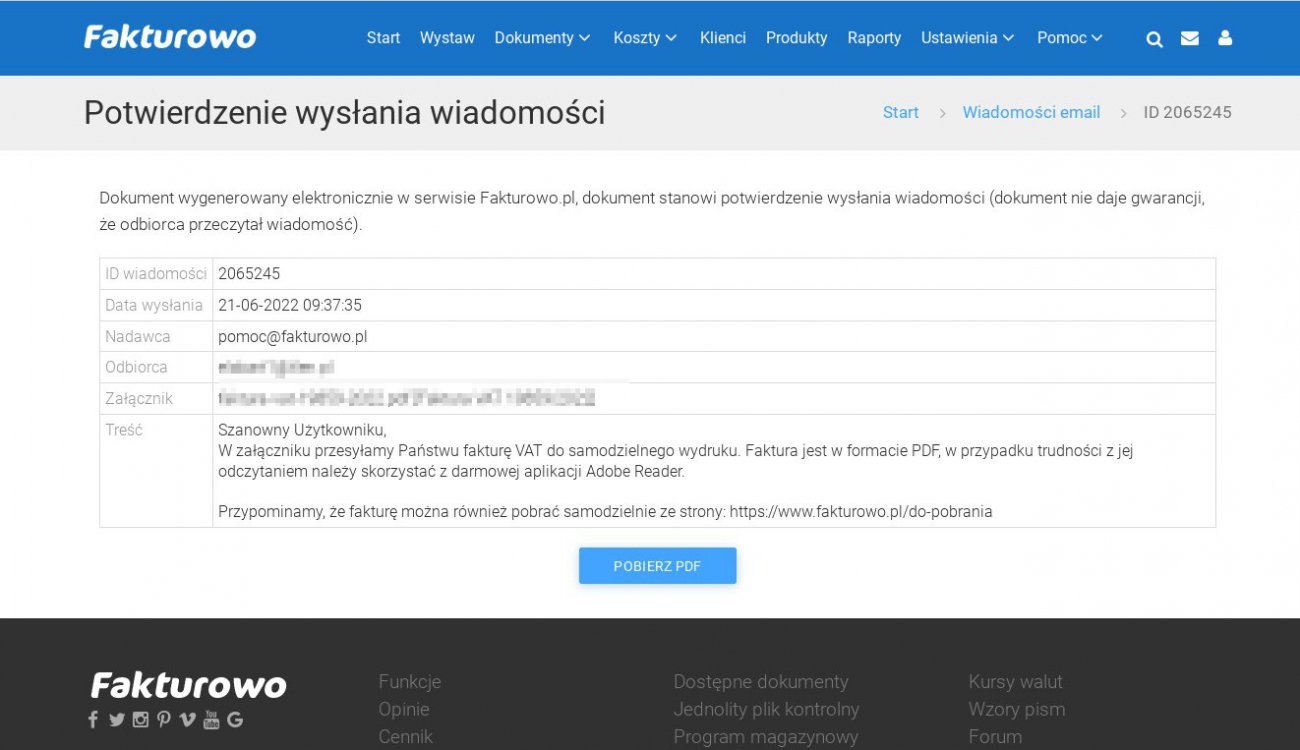Expand the Koszty dropdown menu
This screenshot has height=750, width=1300.
click(x=645, y=38)
